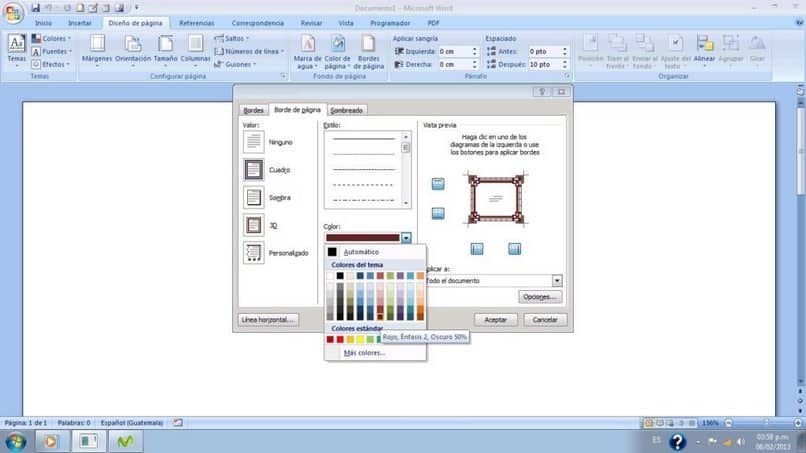Increase Antes spacing stepper up
The width and height of the screenshot is (806, 453).
[x=564, y=49]
